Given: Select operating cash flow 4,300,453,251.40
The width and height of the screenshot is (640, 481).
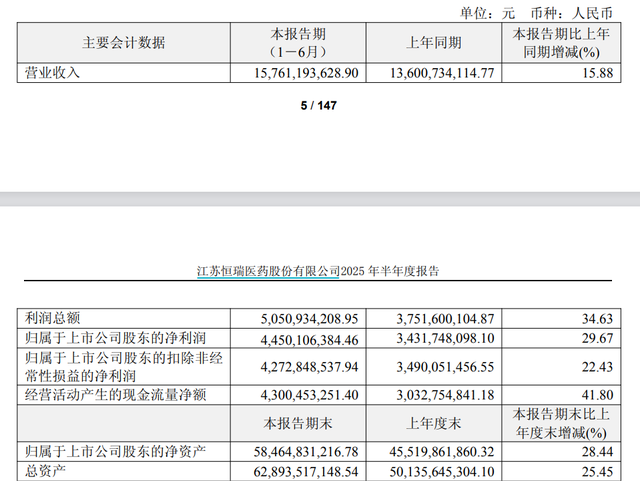Looking at the screenshot, I should (x=309, y=395).
